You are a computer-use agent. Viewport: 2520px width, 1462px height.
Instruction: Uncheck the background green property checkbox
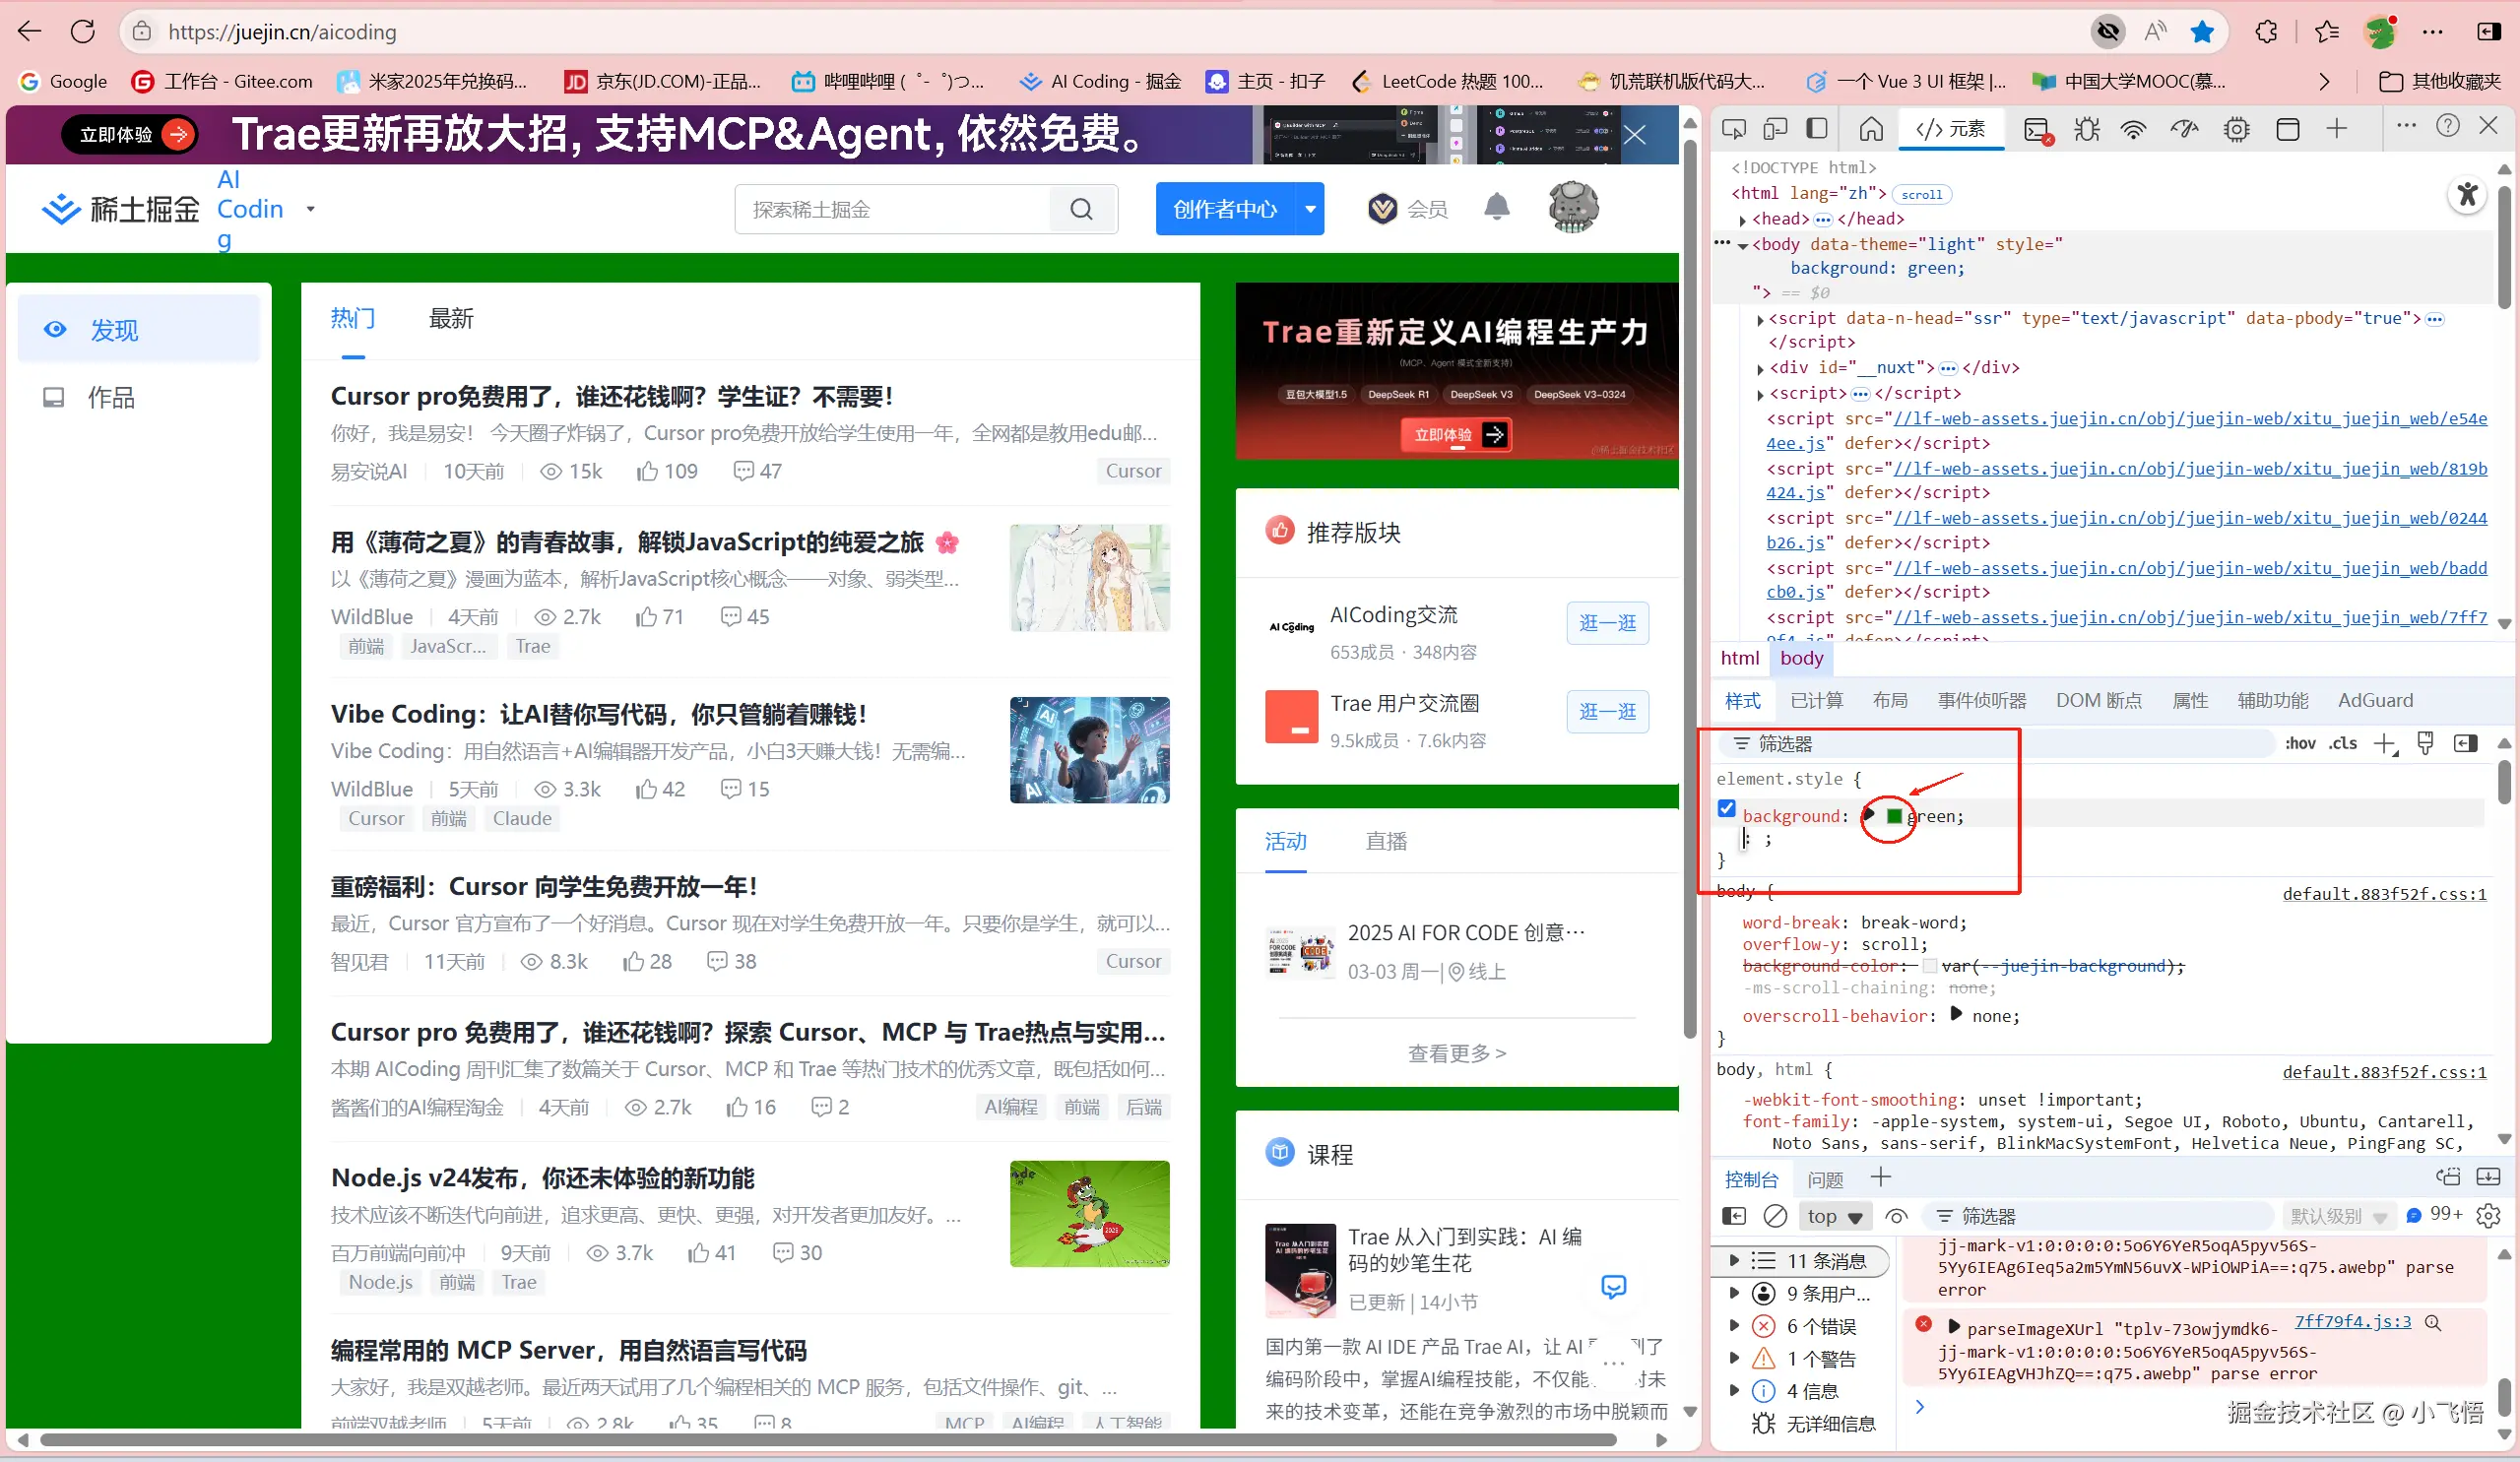tap(1727, 809)
